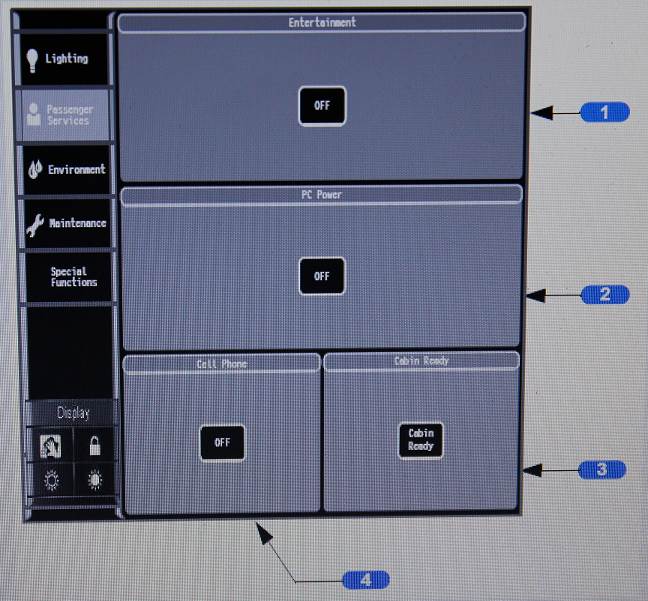Open the Maintenance menu
Image resolution: width=648 pixels, height=601 pixels.
(x=68, y=223)
